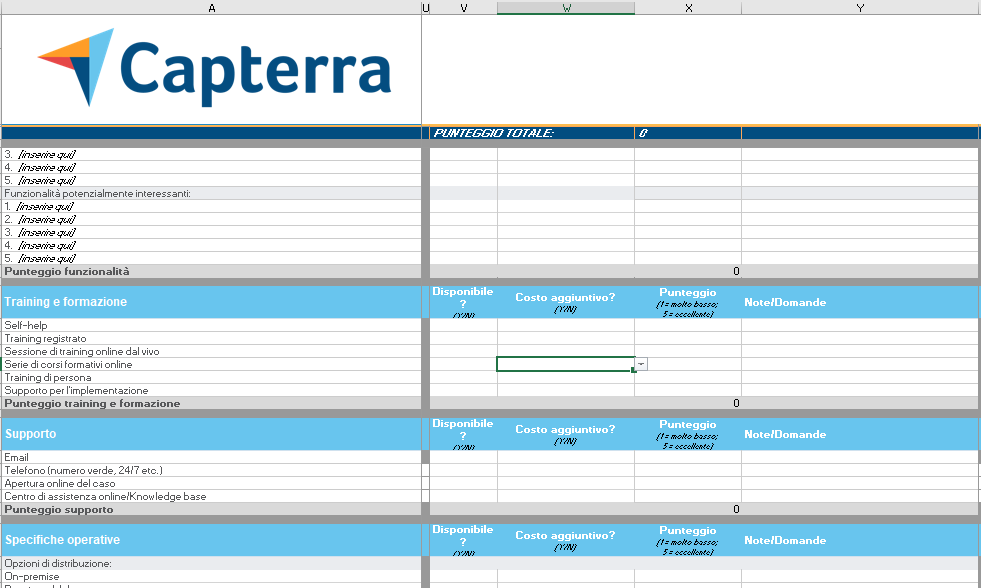Open the dropdown on the selected Disponibile cell

coord(639,363)
